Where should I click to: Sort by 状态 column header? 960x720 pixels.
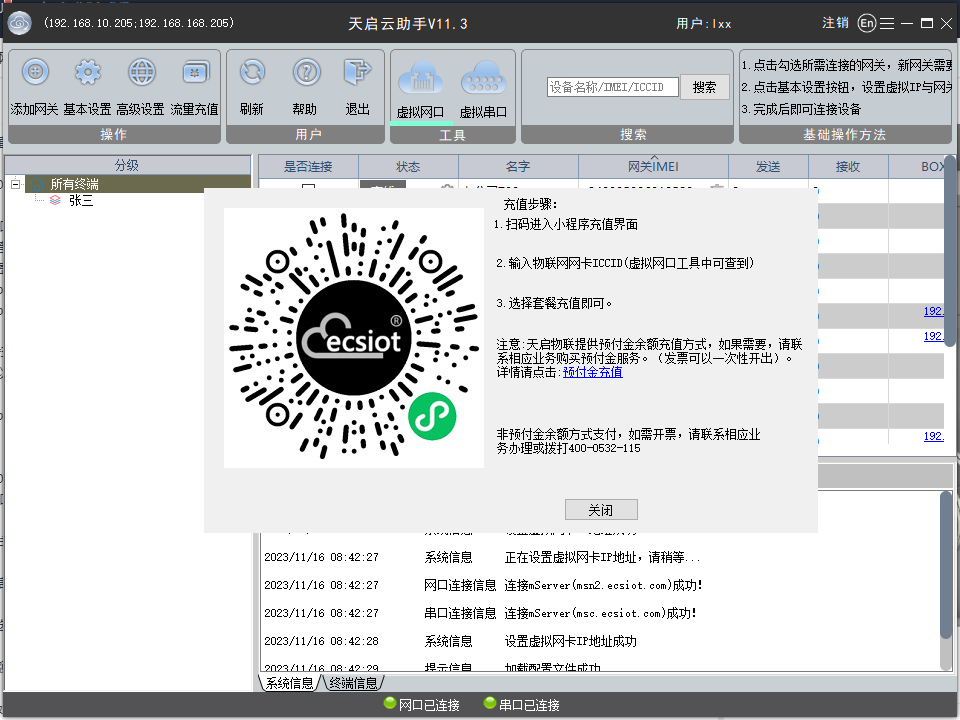pos(408,167)
